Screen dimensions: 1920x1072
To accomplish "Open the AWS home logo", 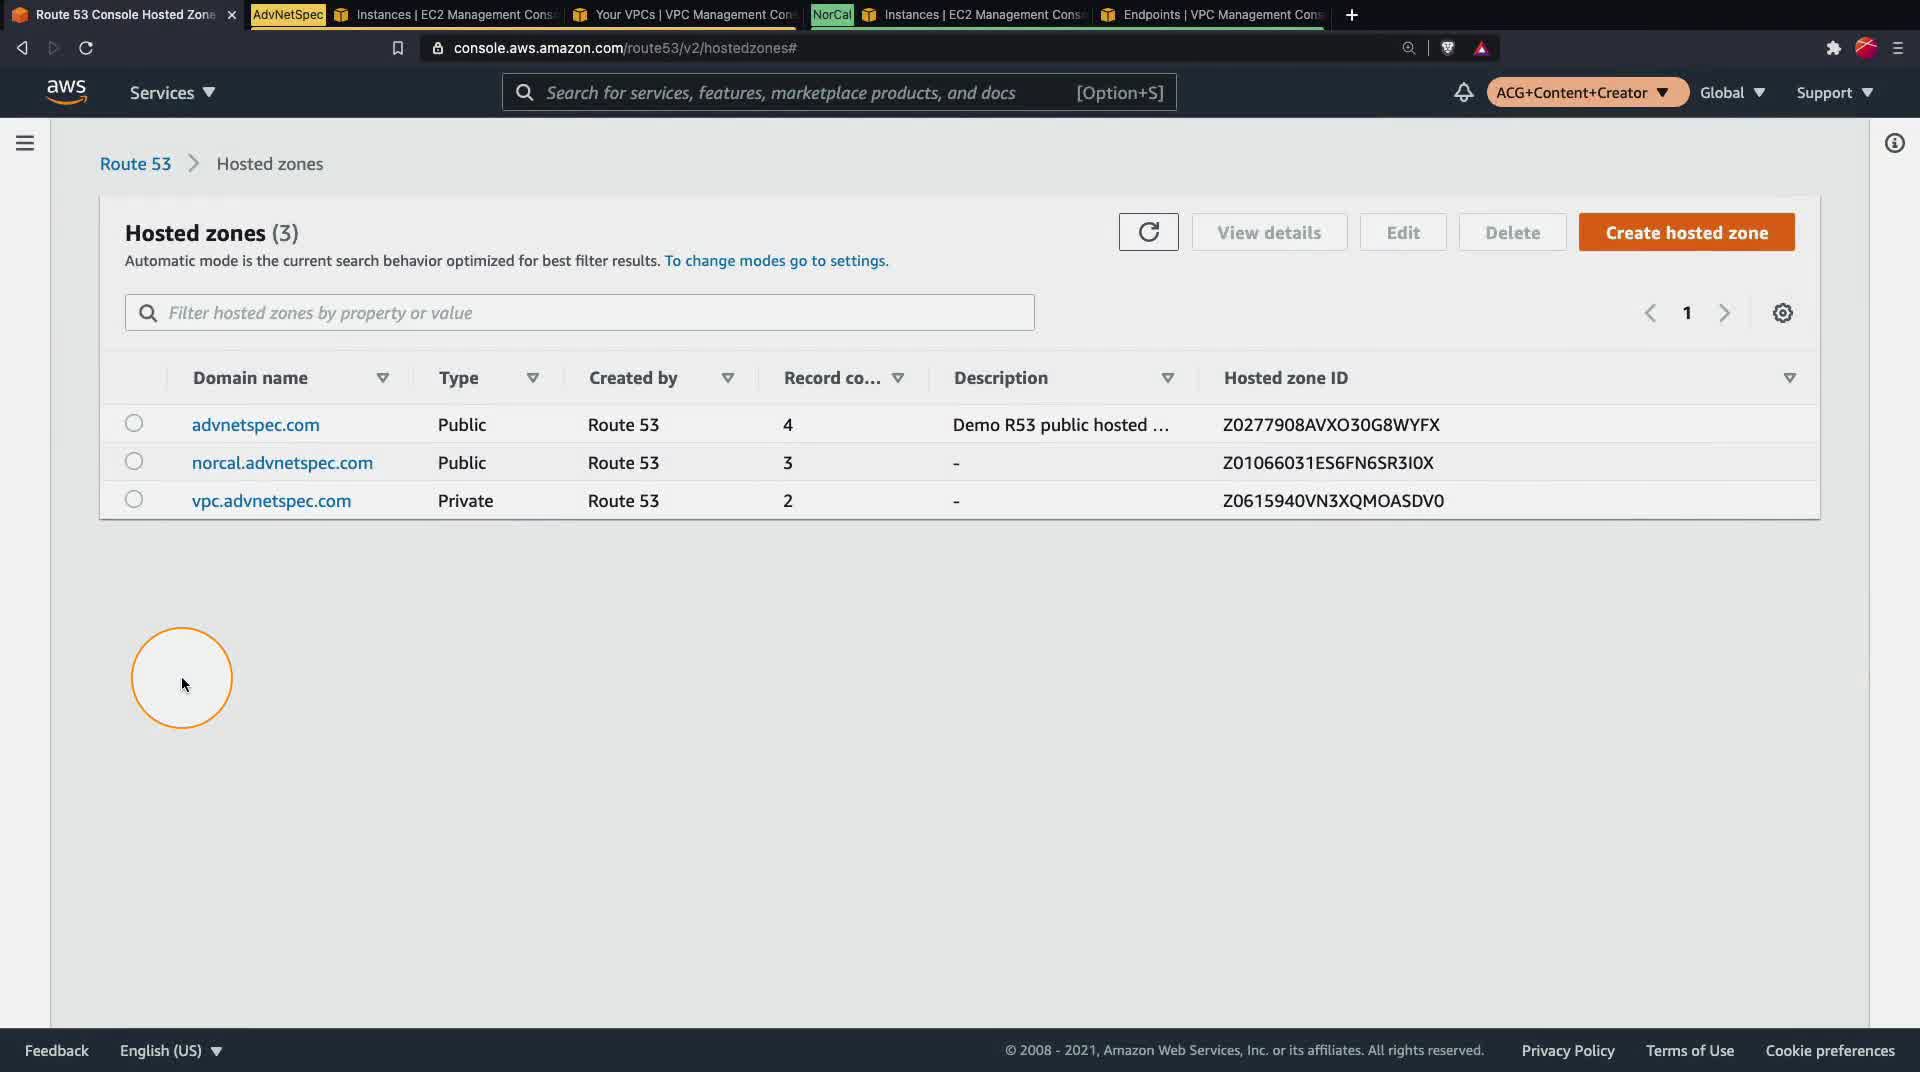I will click(x=66, y=92).
